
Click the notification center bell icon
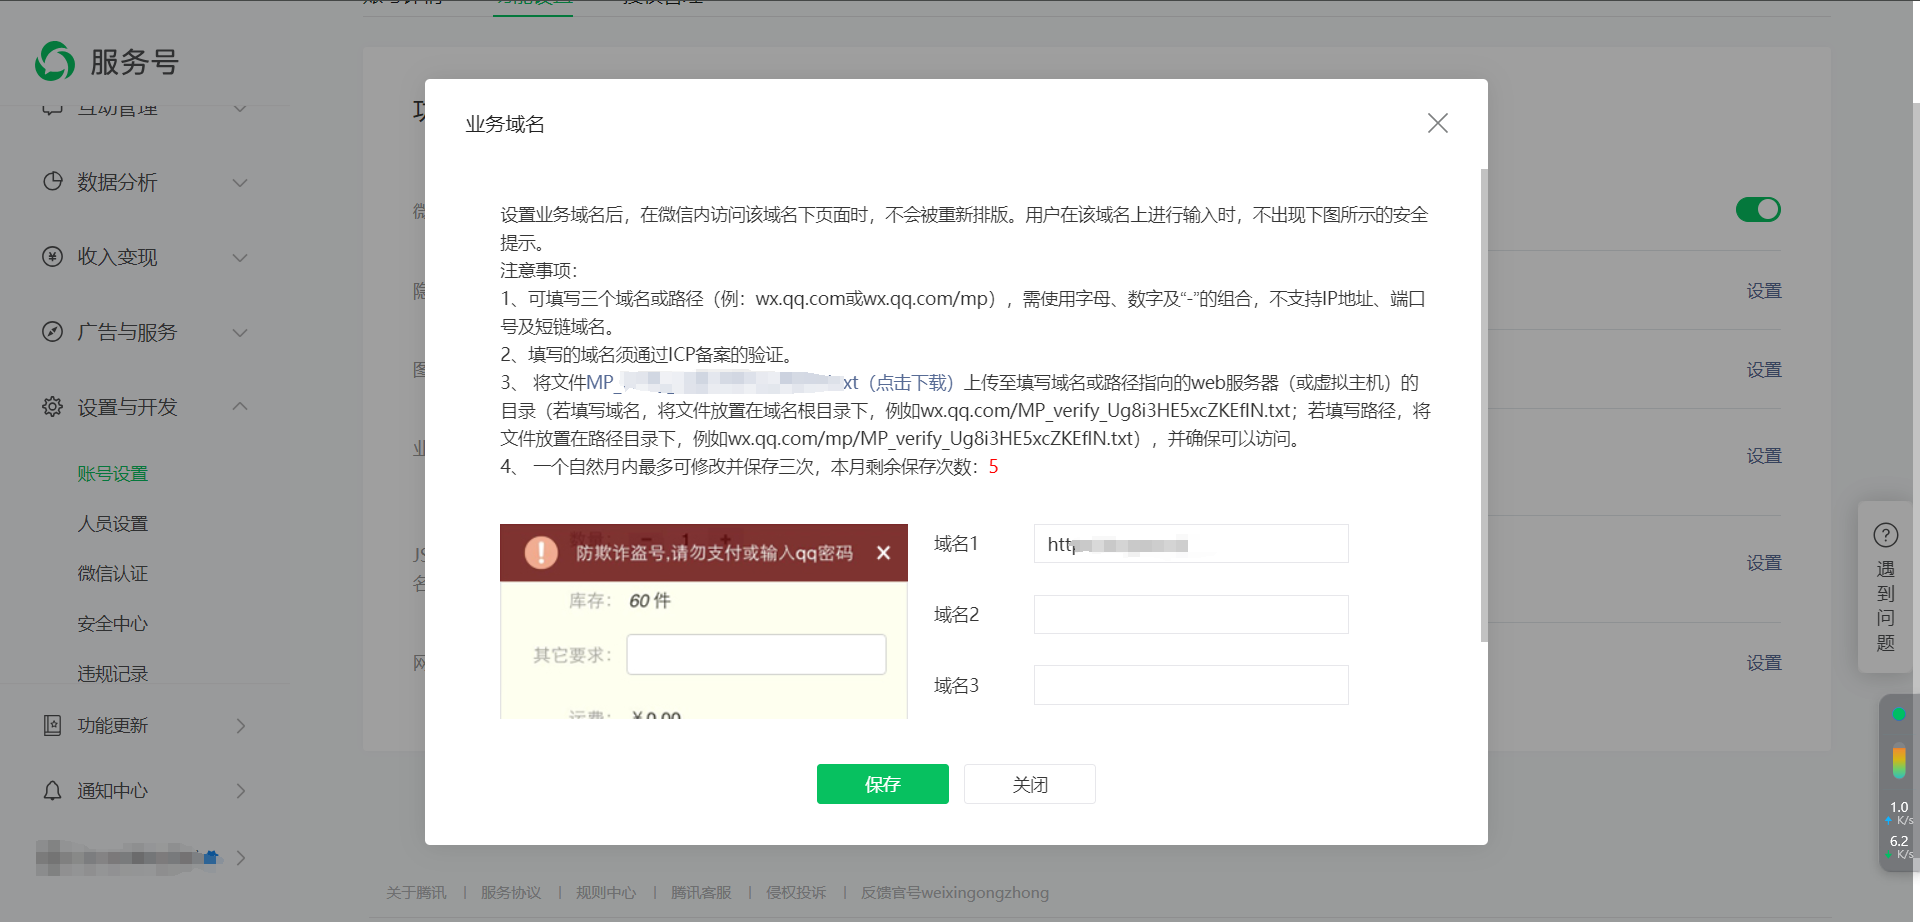pos(53,791)
